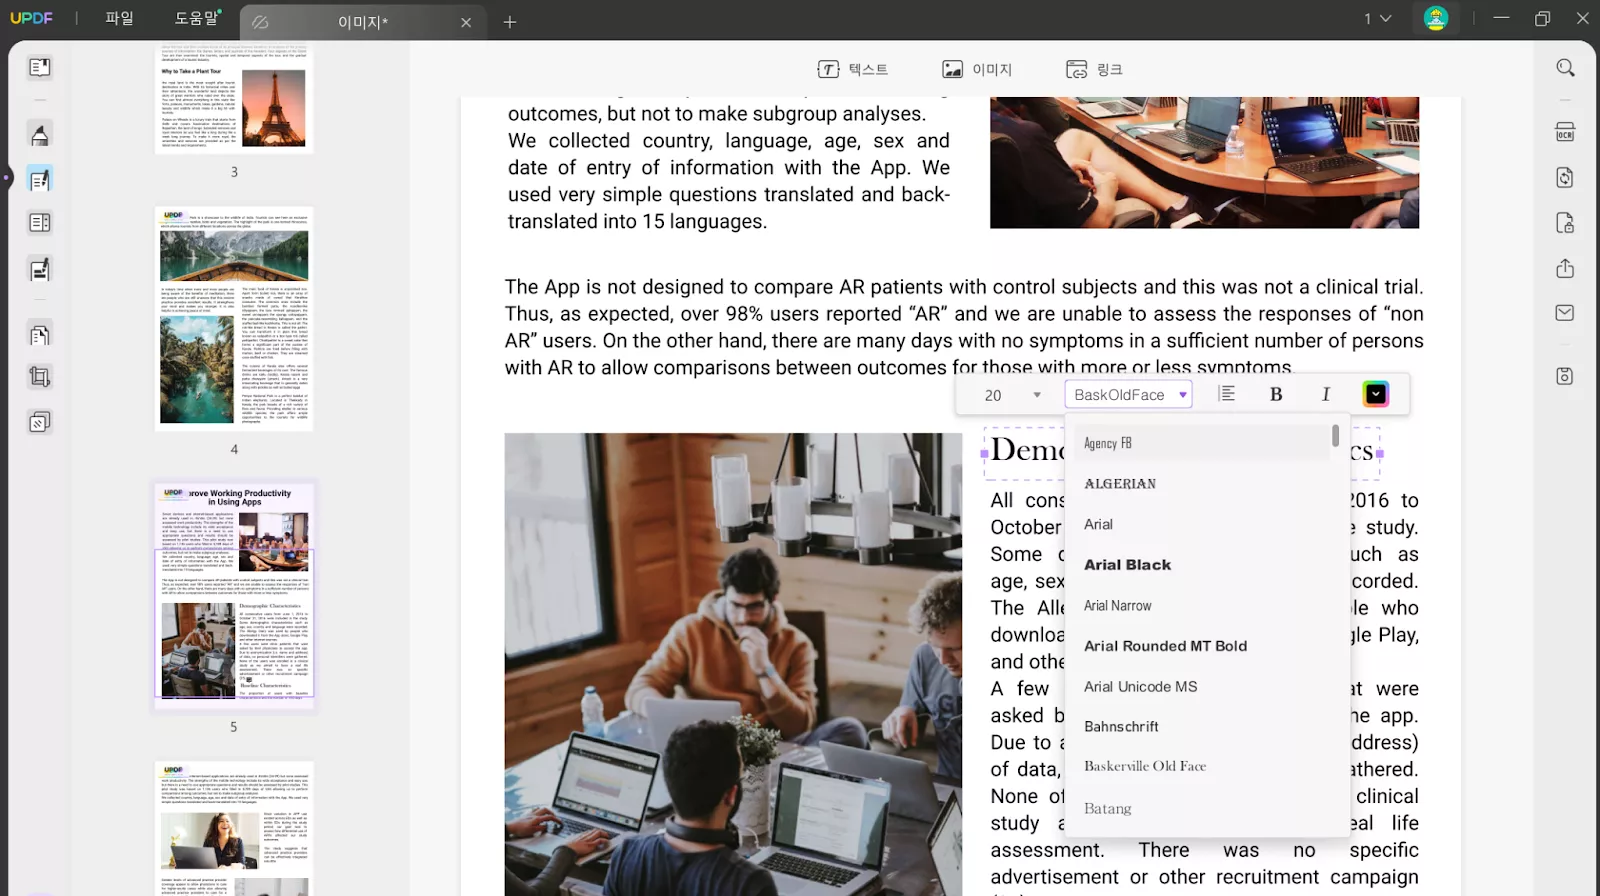Open the Watermark stamp tool in left sidebar
The height and width of the screenshot is (896, 1600).
point(40,422)
